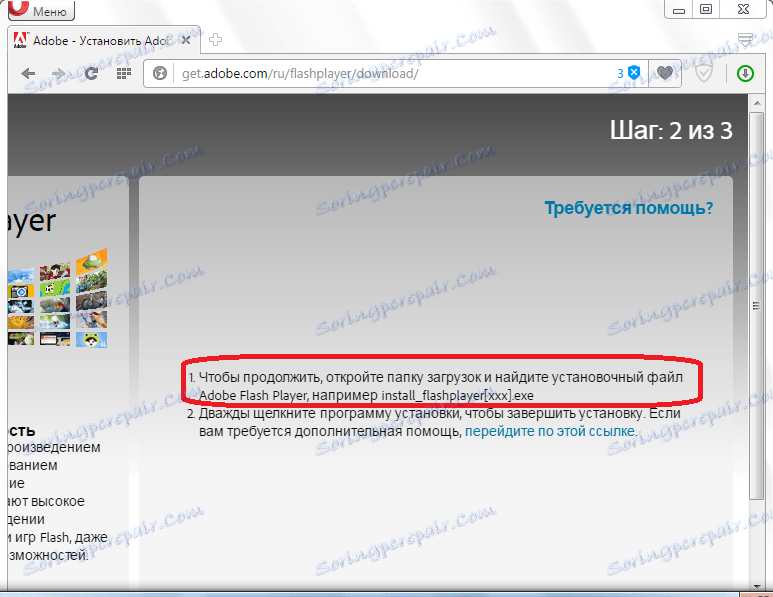
Task: Click the site info globe icon
Action: point(160,73)
